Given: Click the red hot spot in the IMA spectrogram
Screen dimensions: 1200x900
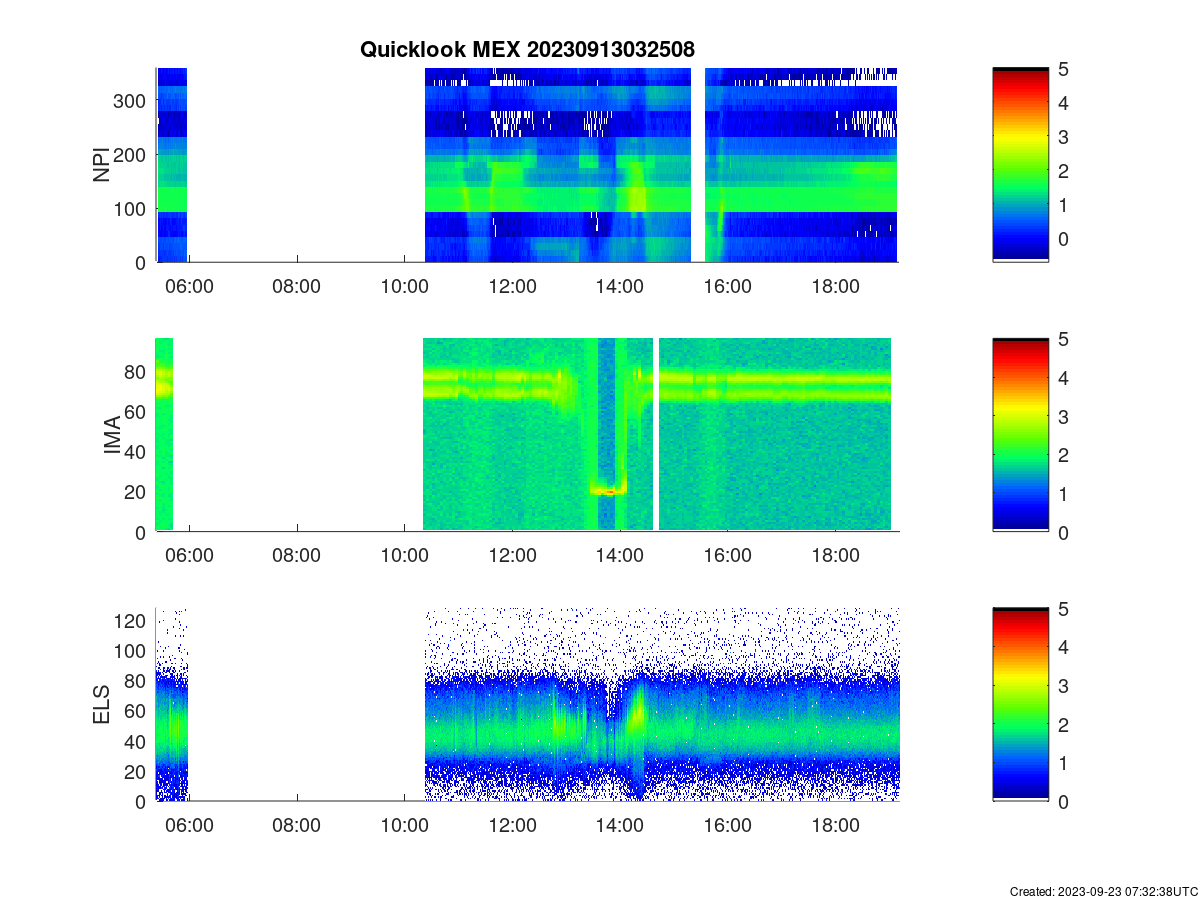Looking at the screenshot, I should [607, 490].
